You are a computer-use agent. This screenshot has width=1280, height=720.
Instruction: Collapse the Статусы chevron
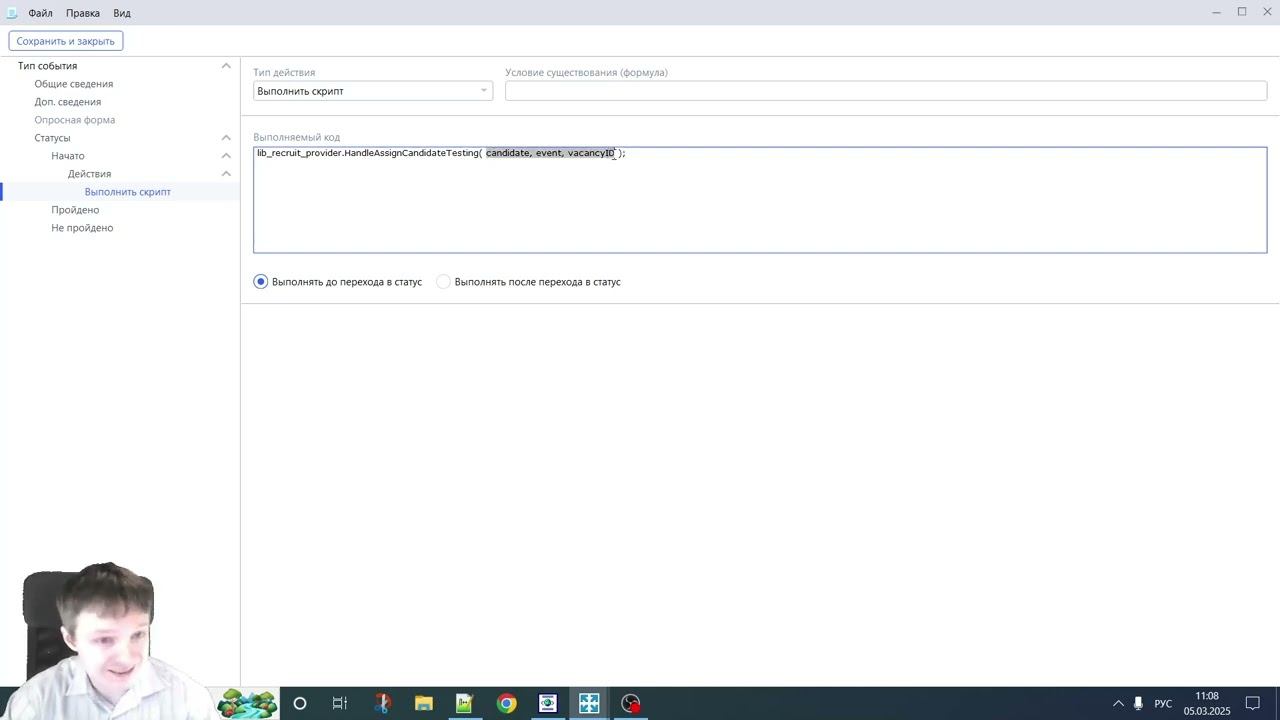(226, 138)
